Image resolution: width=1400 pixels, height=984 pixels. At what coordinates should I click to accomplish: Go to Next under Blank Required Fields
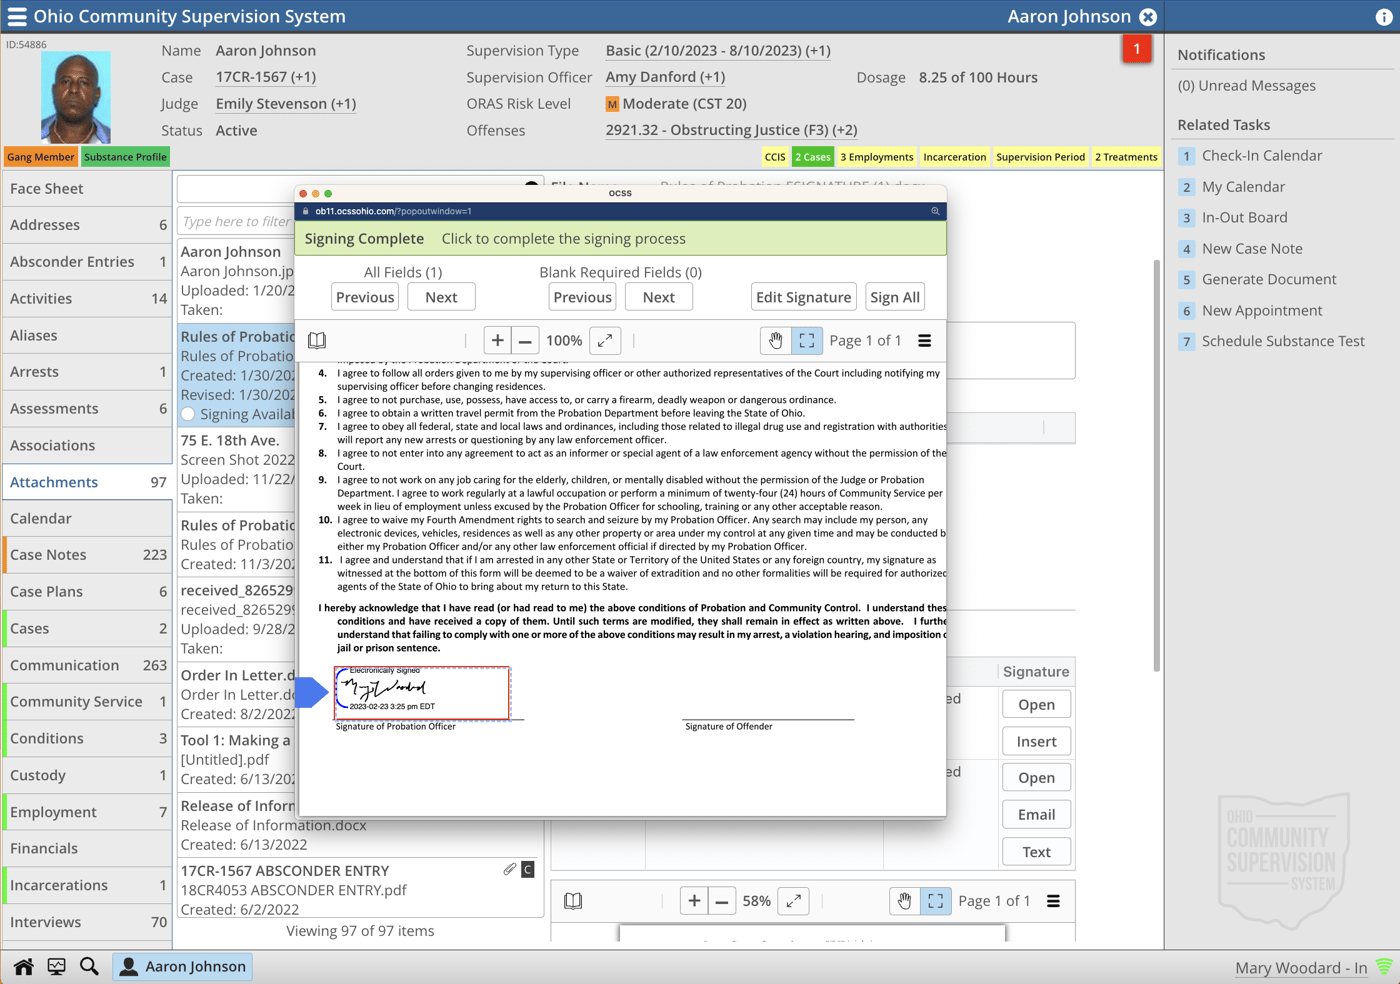(x=659, y=297)
